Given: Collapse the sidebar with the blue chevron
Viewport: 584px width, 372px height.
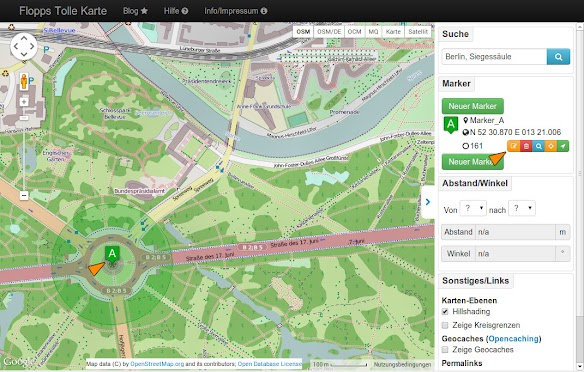Looking at the screenshot, I should point(428,202).
